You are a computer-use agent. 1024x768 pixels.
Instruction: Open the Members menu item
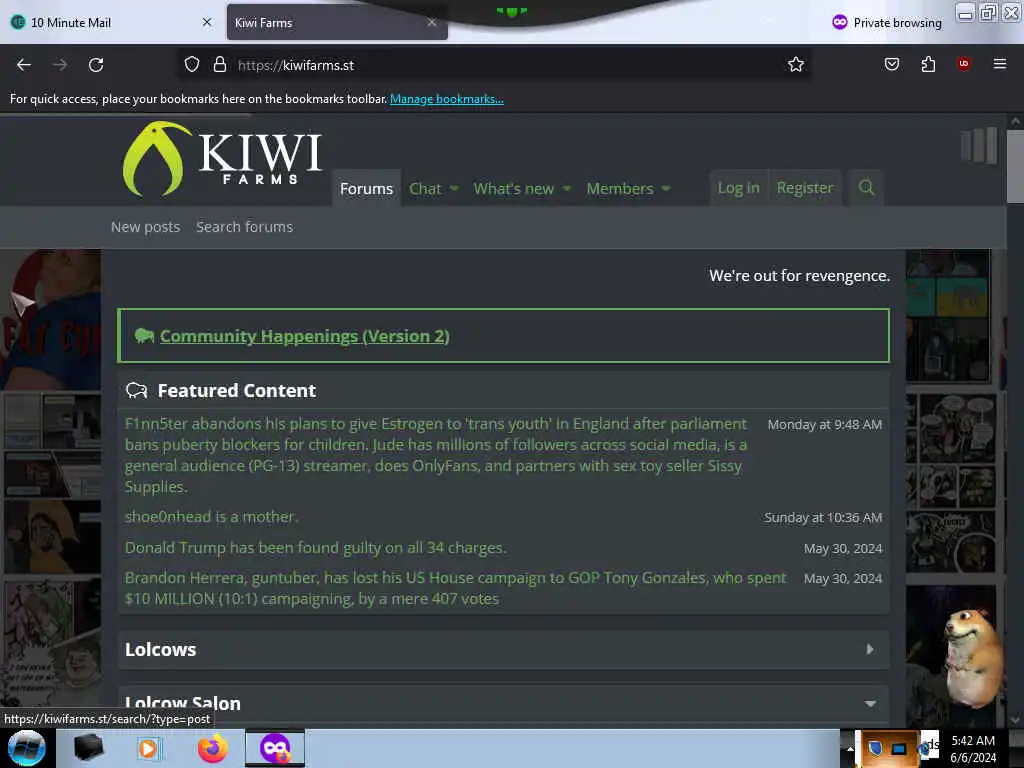point(620,188)
